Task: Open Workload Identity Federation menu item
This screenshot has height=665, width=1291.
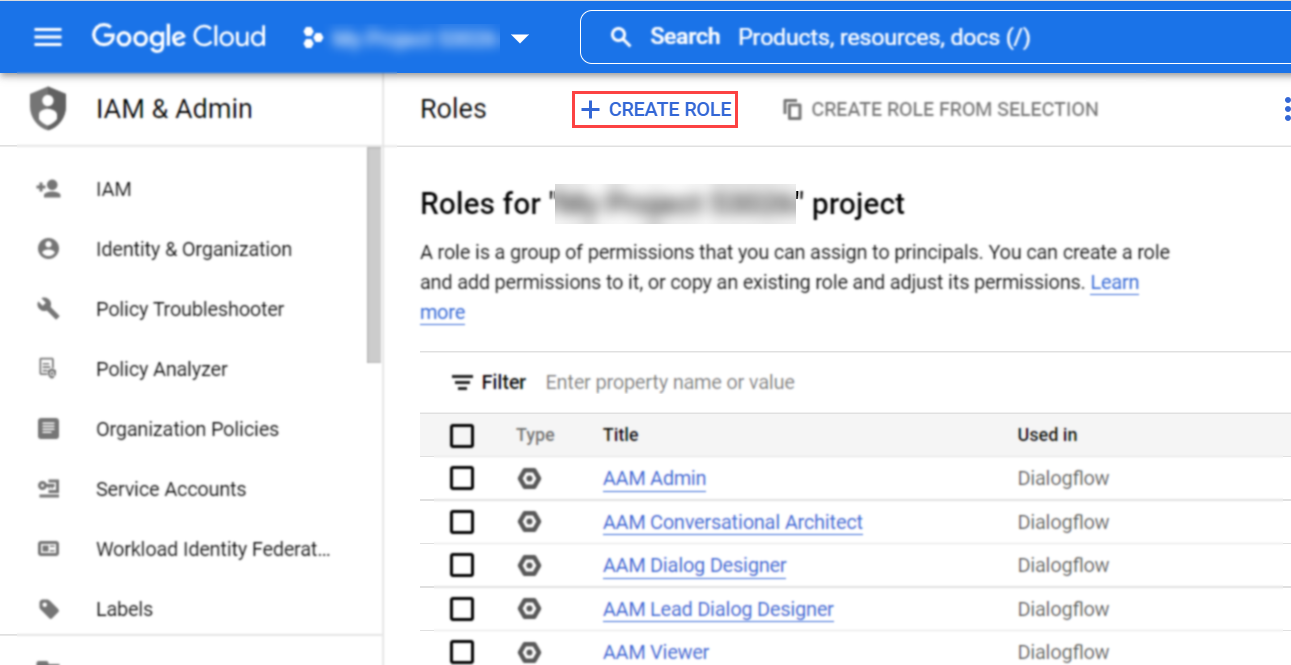Action: coord(212,549)
